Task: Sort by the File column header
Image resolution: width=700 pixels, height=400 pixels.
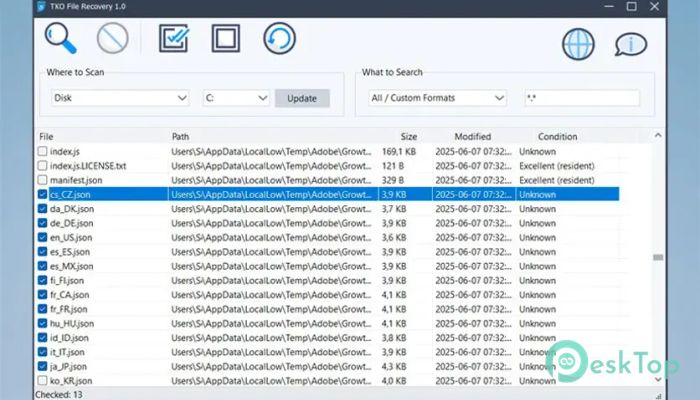Action: tap(46, 137)
